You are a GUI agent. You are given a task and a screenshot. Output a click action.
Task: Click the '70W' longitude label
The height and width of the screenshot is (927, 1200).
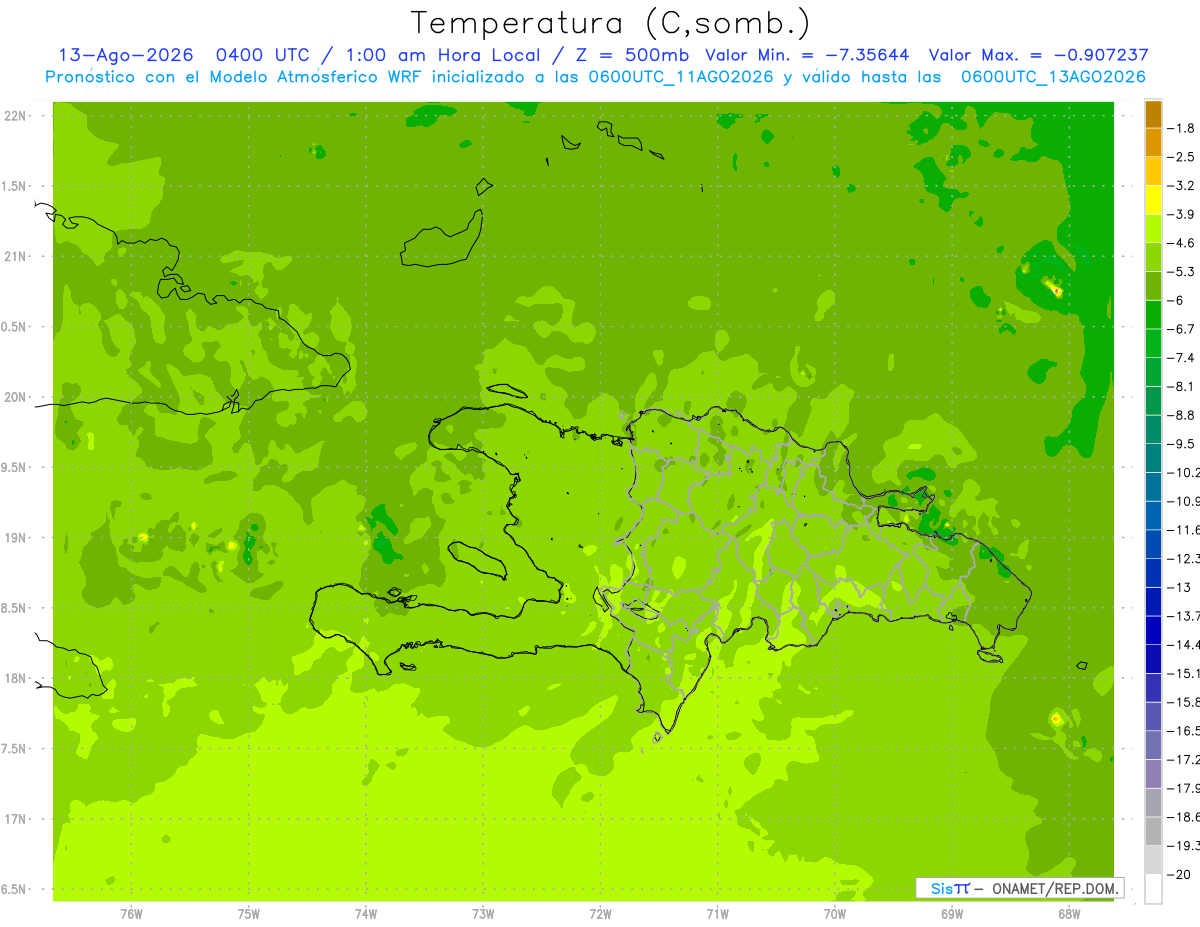(834, 914)
